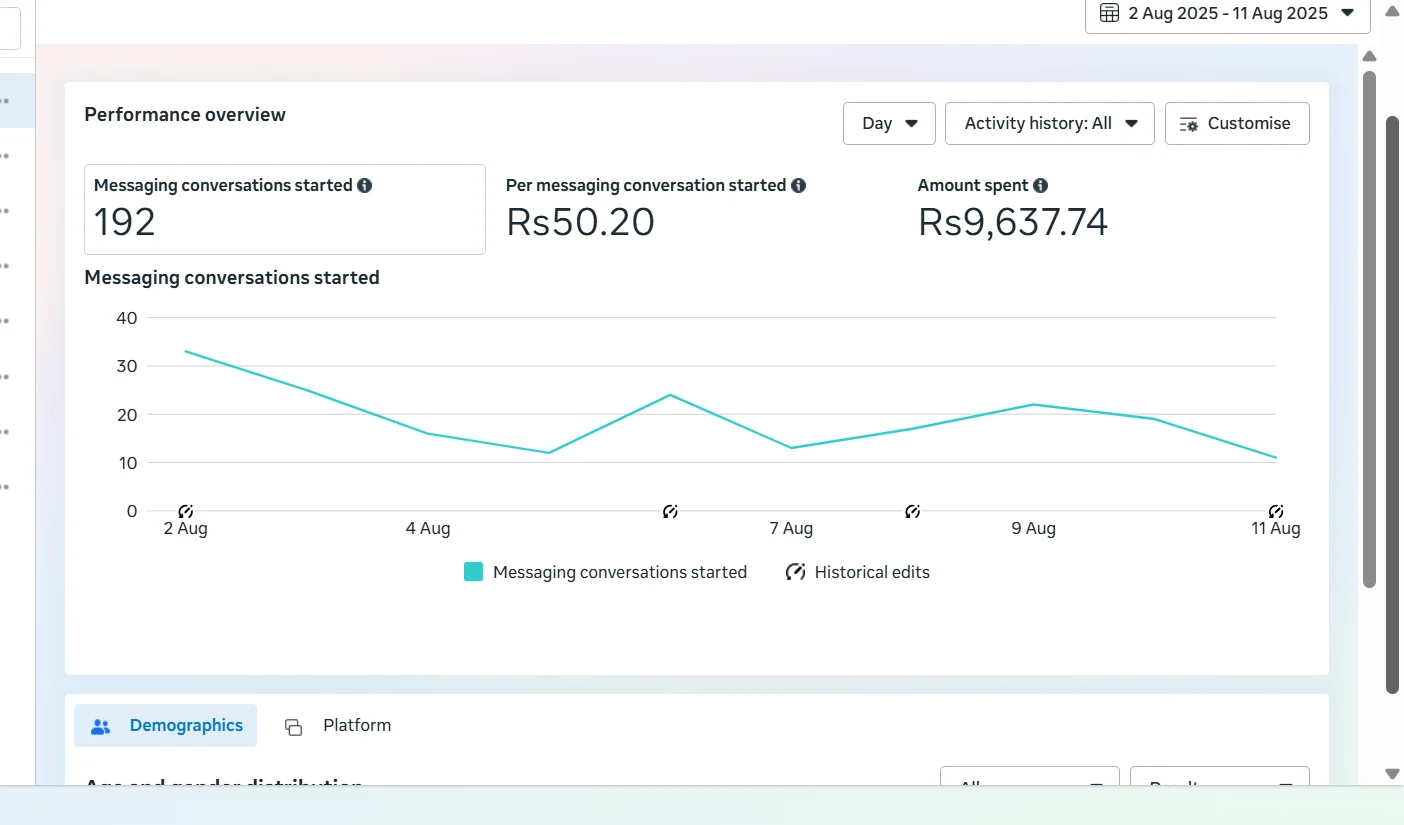
Task: Click the Platform tab icon
Action: [294, 727]
